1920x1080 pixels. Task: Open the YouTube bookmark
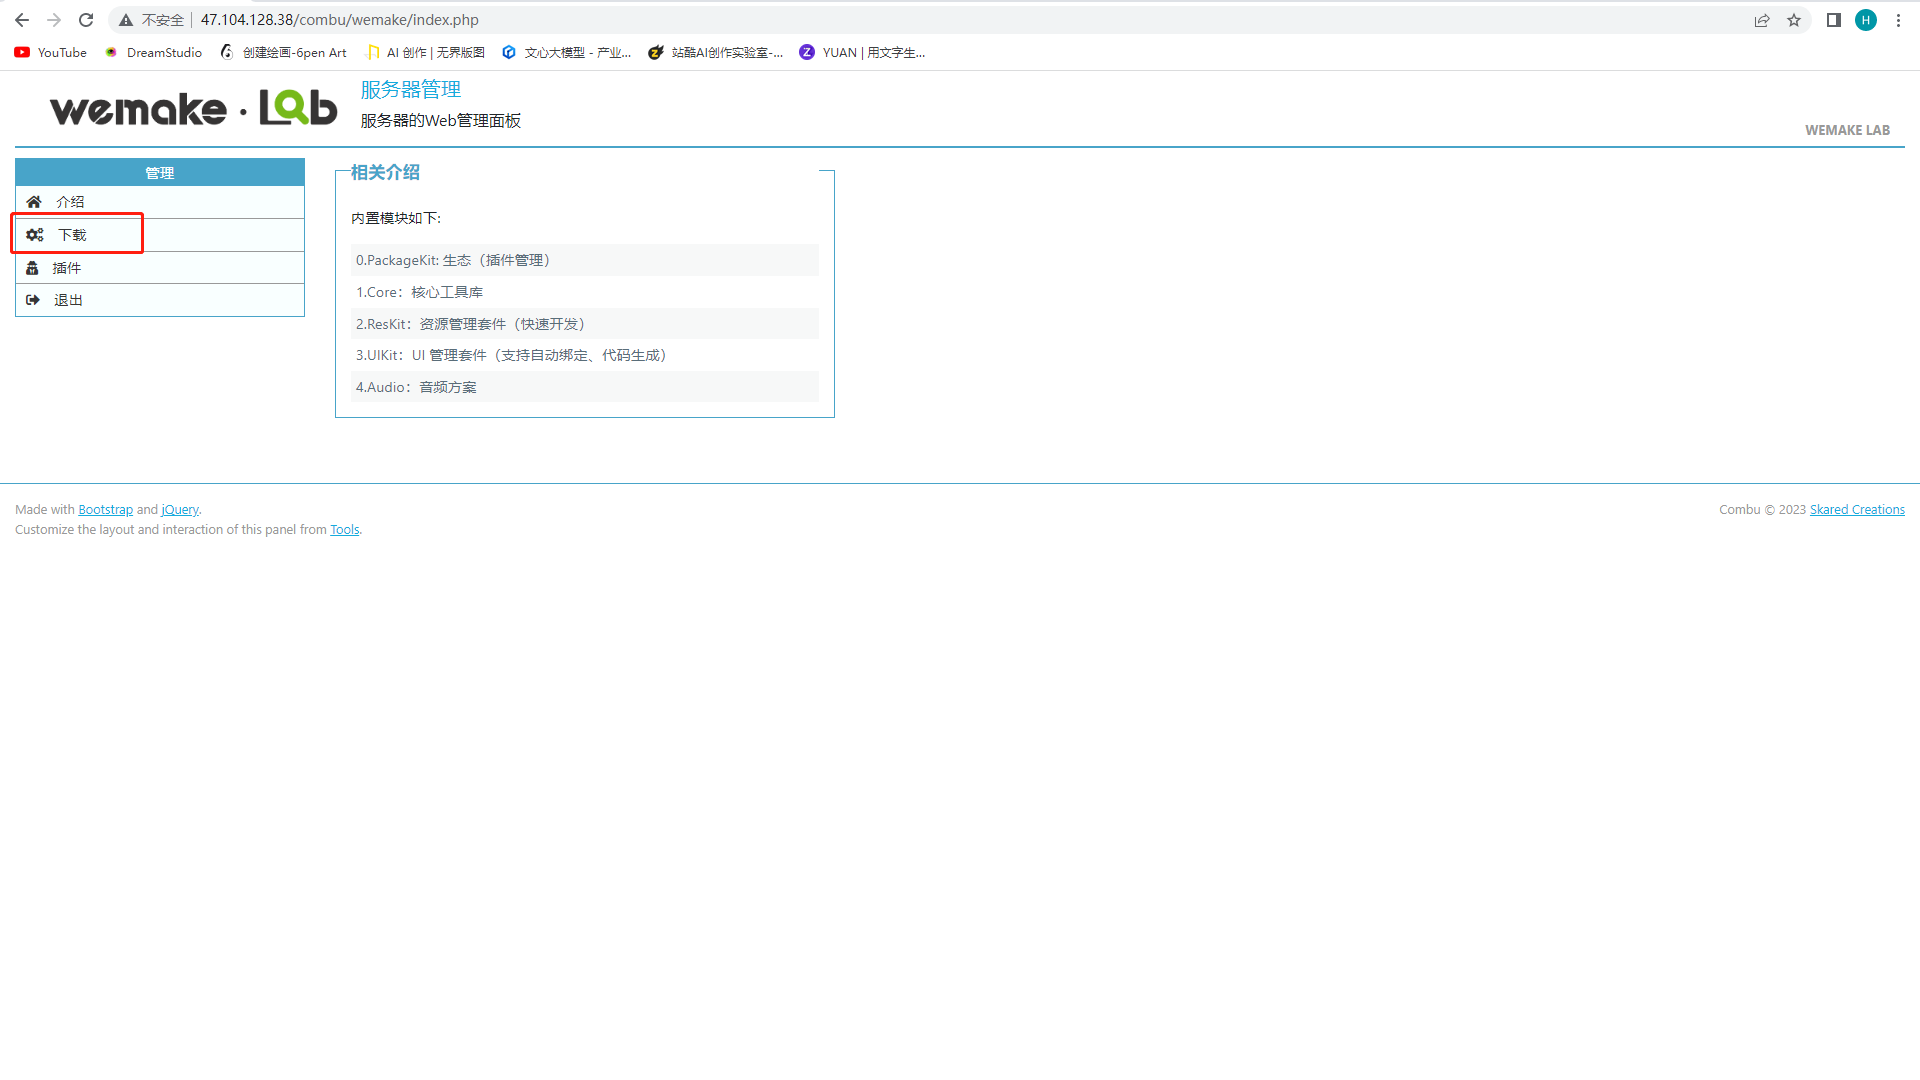pos(51,52)
